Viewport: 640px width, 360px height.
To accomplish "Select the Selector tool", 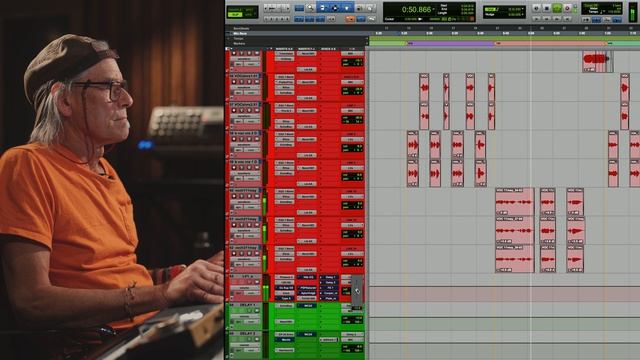I will click(335, 8).
